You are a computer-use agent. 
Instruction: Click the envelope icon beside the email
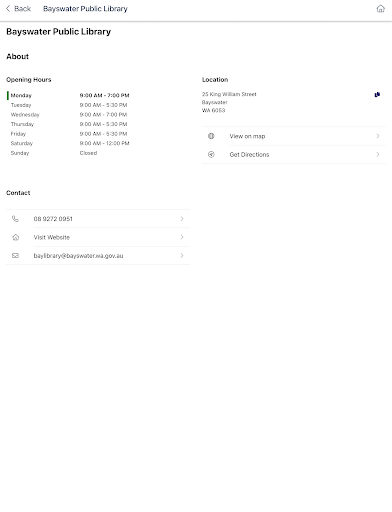[x=15, y=256]
